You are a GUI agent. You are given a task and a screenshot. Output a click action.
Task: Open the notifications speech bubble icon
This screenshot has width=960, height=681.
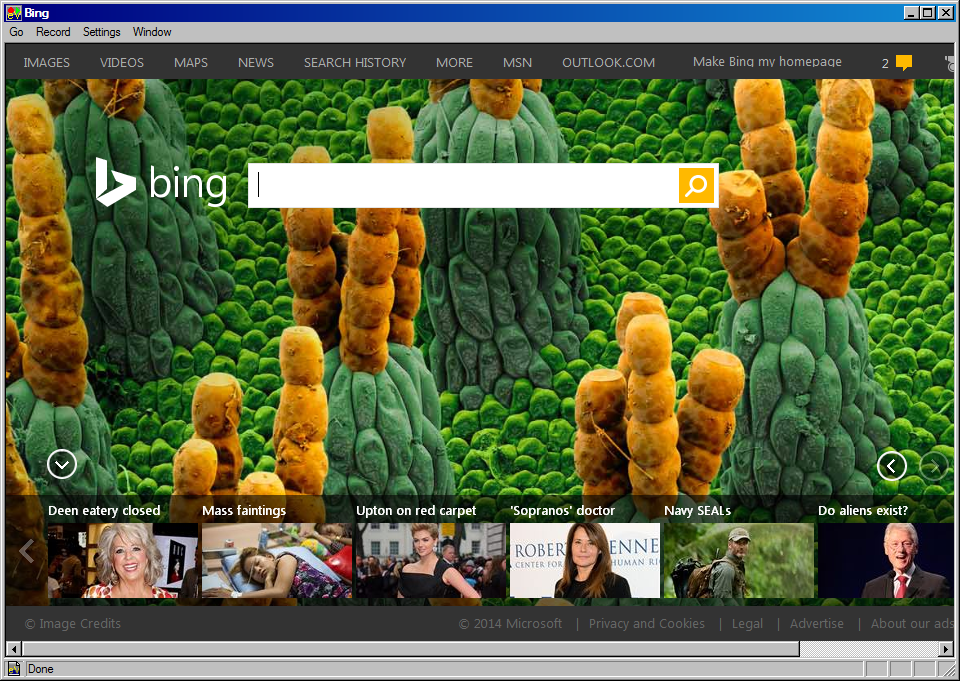[x=903, y=63]
